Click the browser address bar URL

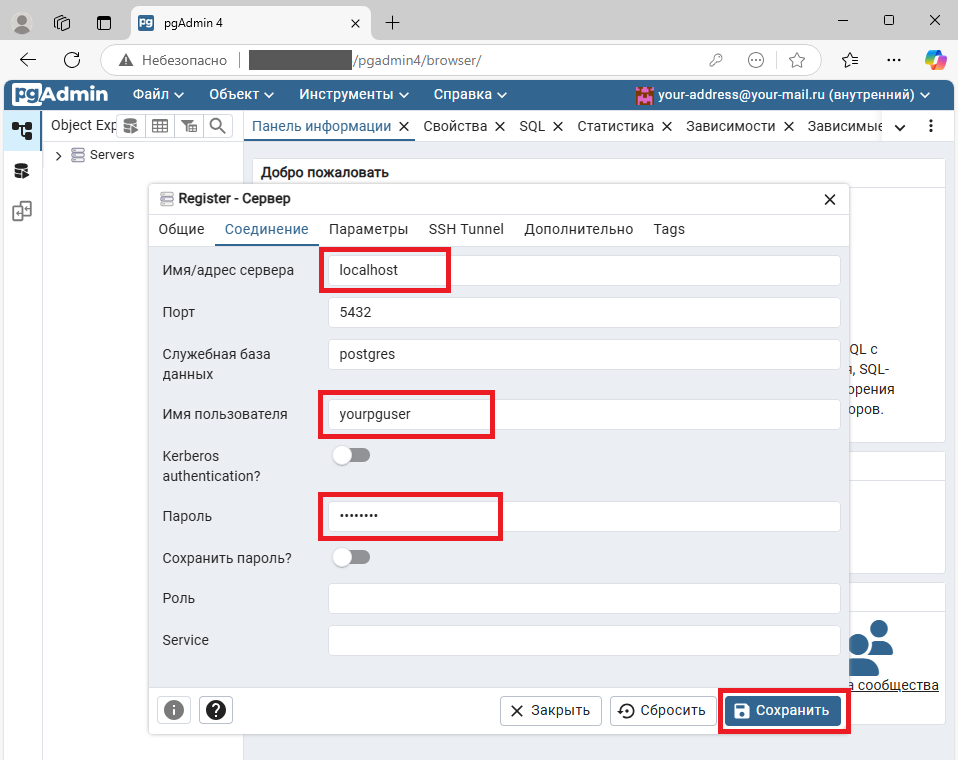point(365,60)
